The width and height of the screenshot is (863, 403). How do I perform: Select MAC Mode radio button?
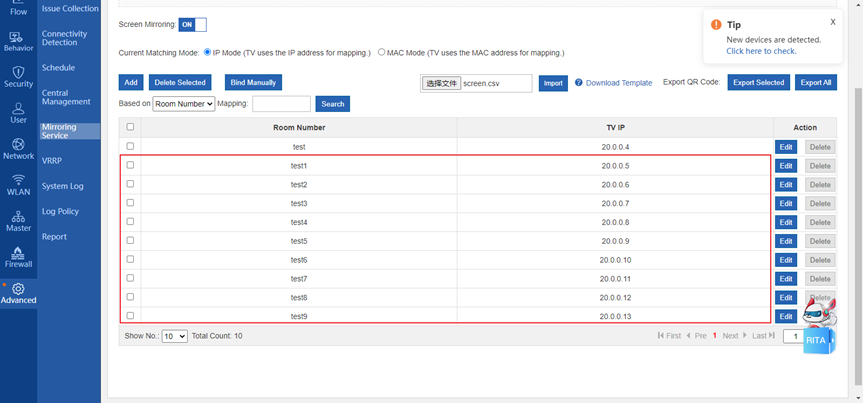pos(382,52)
